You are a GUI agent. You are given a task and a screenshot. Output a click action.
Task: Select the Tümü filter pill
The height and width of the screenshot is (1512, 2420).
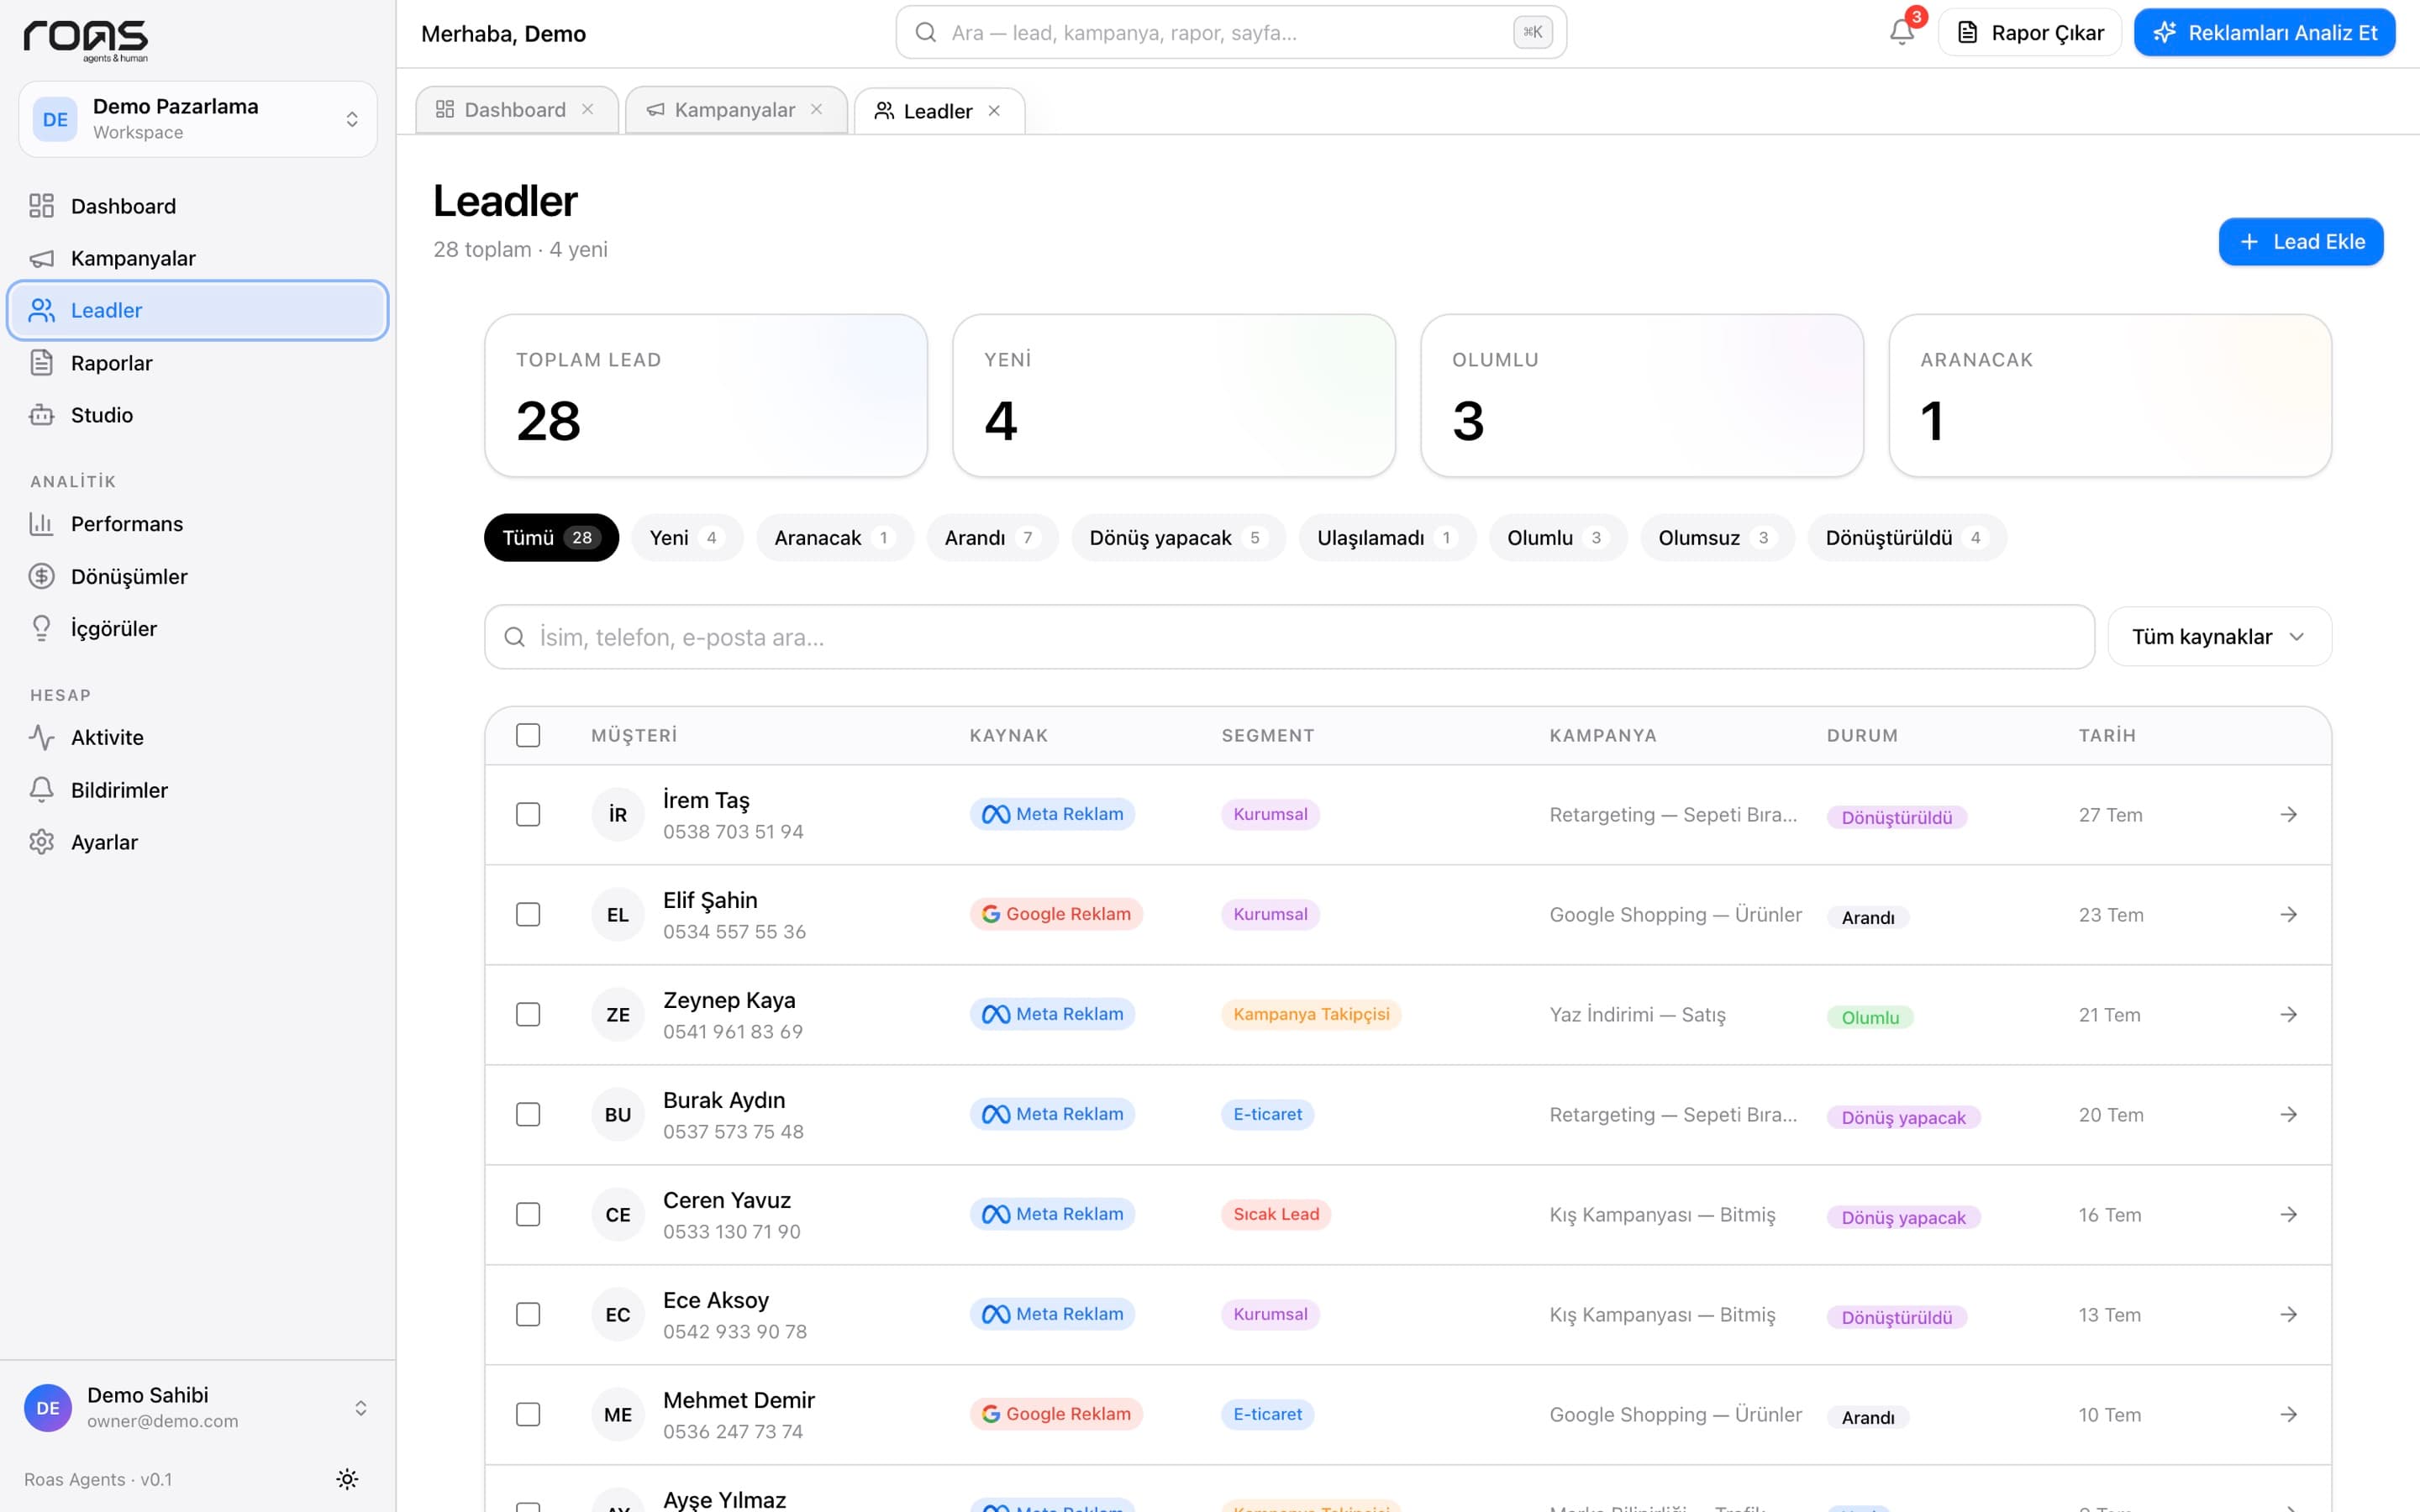551,538
